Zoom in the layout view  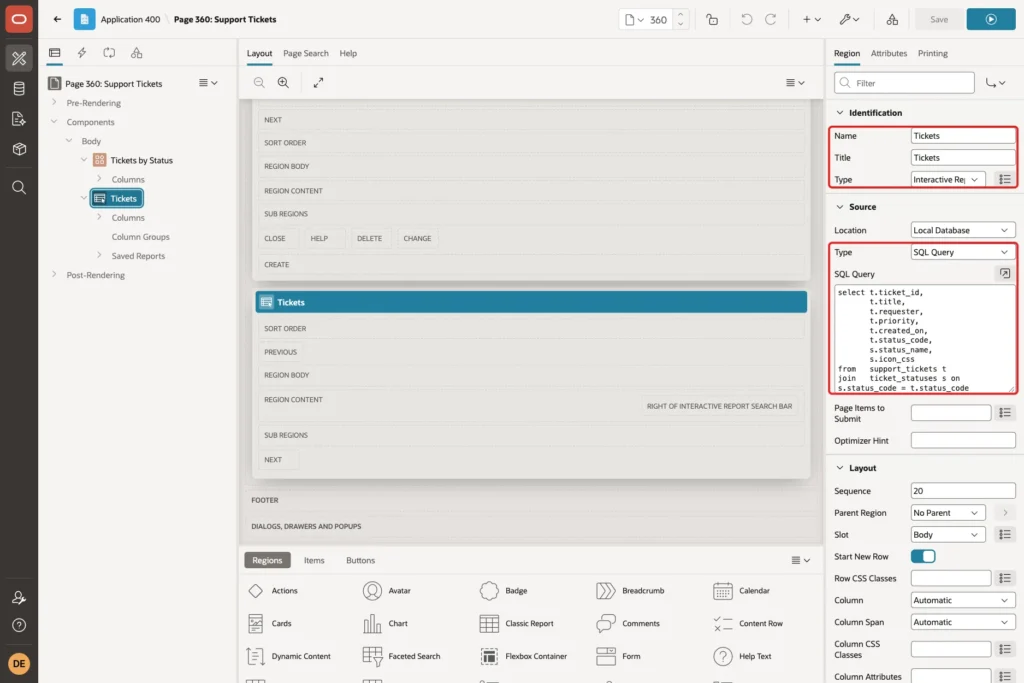283,83
